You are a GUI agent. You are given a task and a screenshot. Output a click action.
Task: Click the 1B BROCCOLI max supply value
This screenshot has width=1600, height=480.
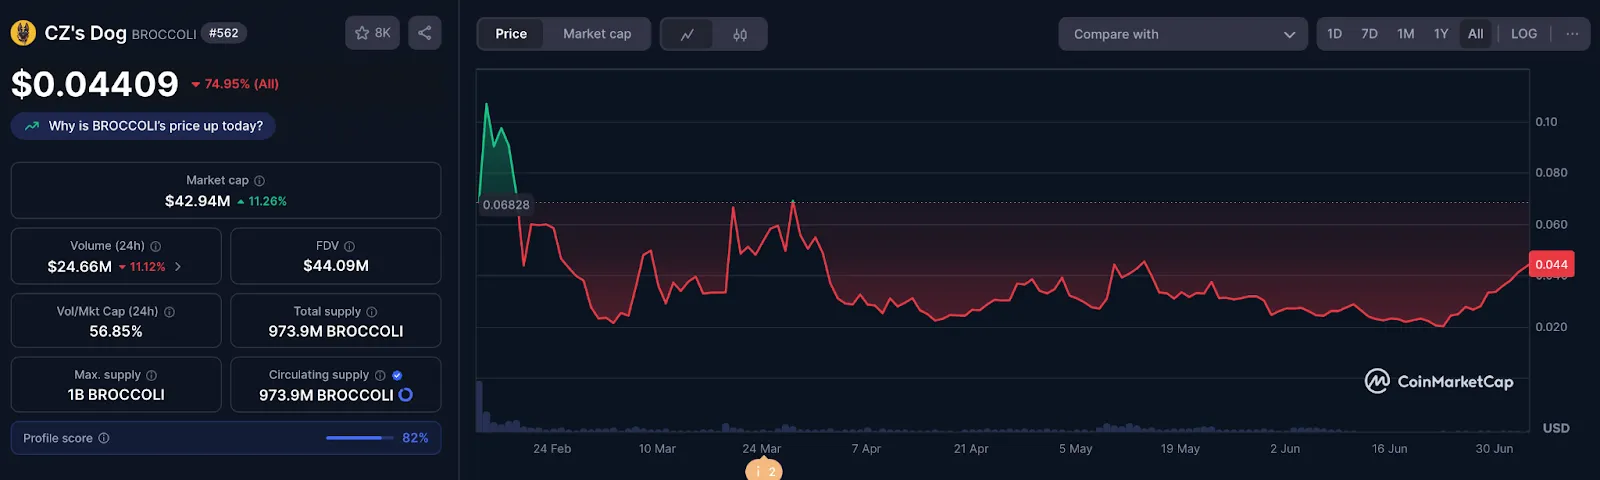[x=116, y=395]
